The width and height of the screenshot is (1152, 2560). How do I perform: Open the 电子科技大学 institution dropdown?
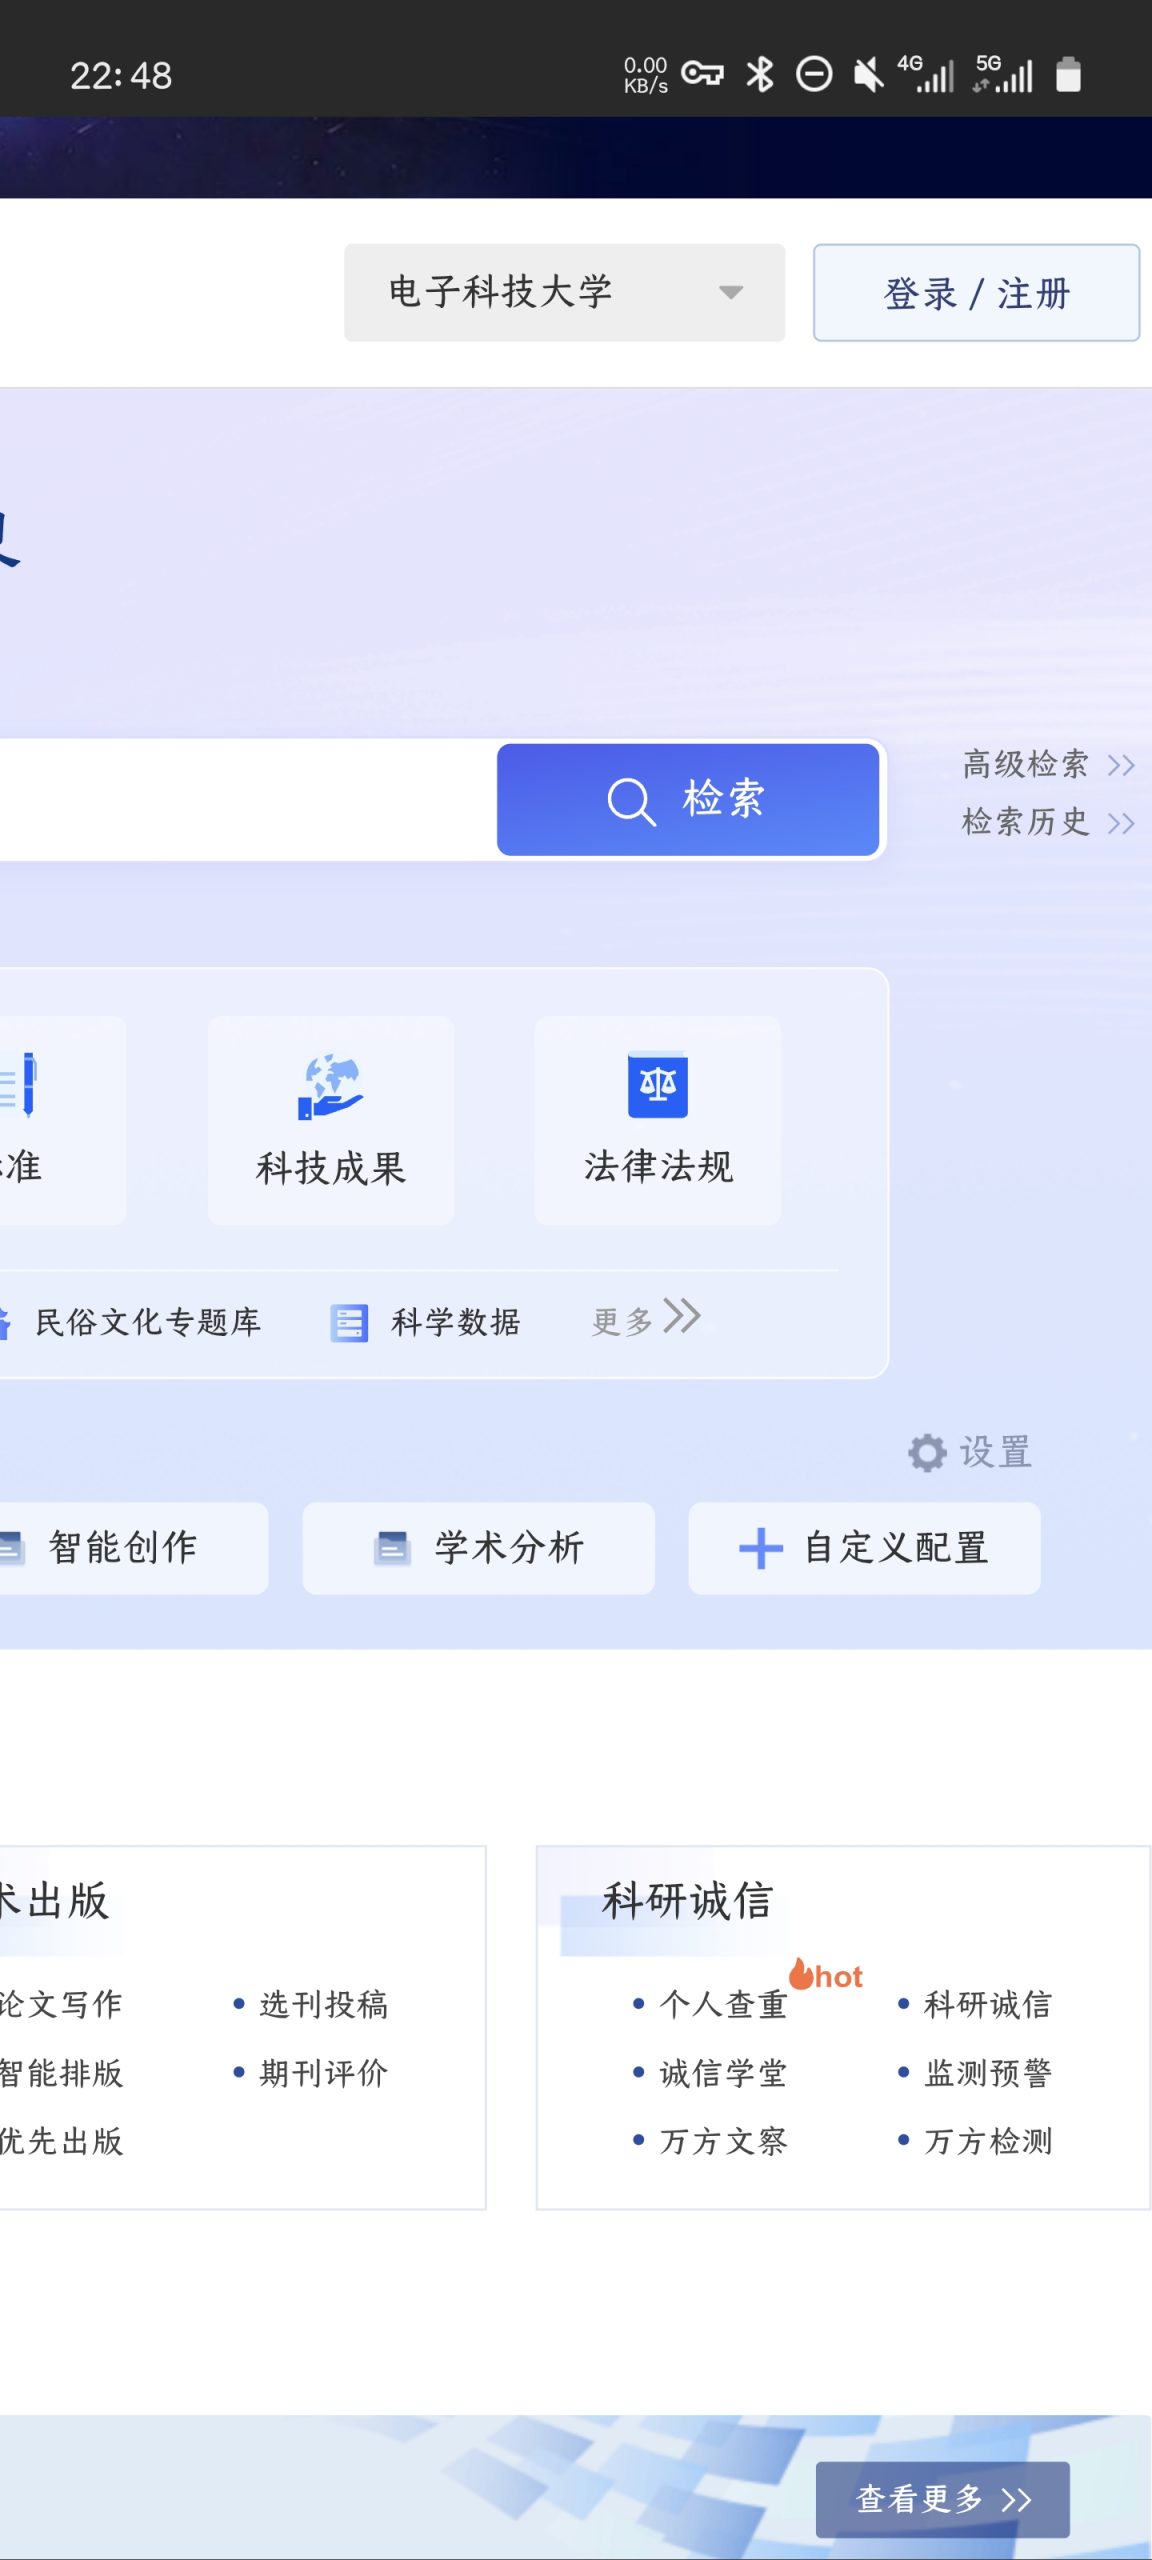pos(564,293)
